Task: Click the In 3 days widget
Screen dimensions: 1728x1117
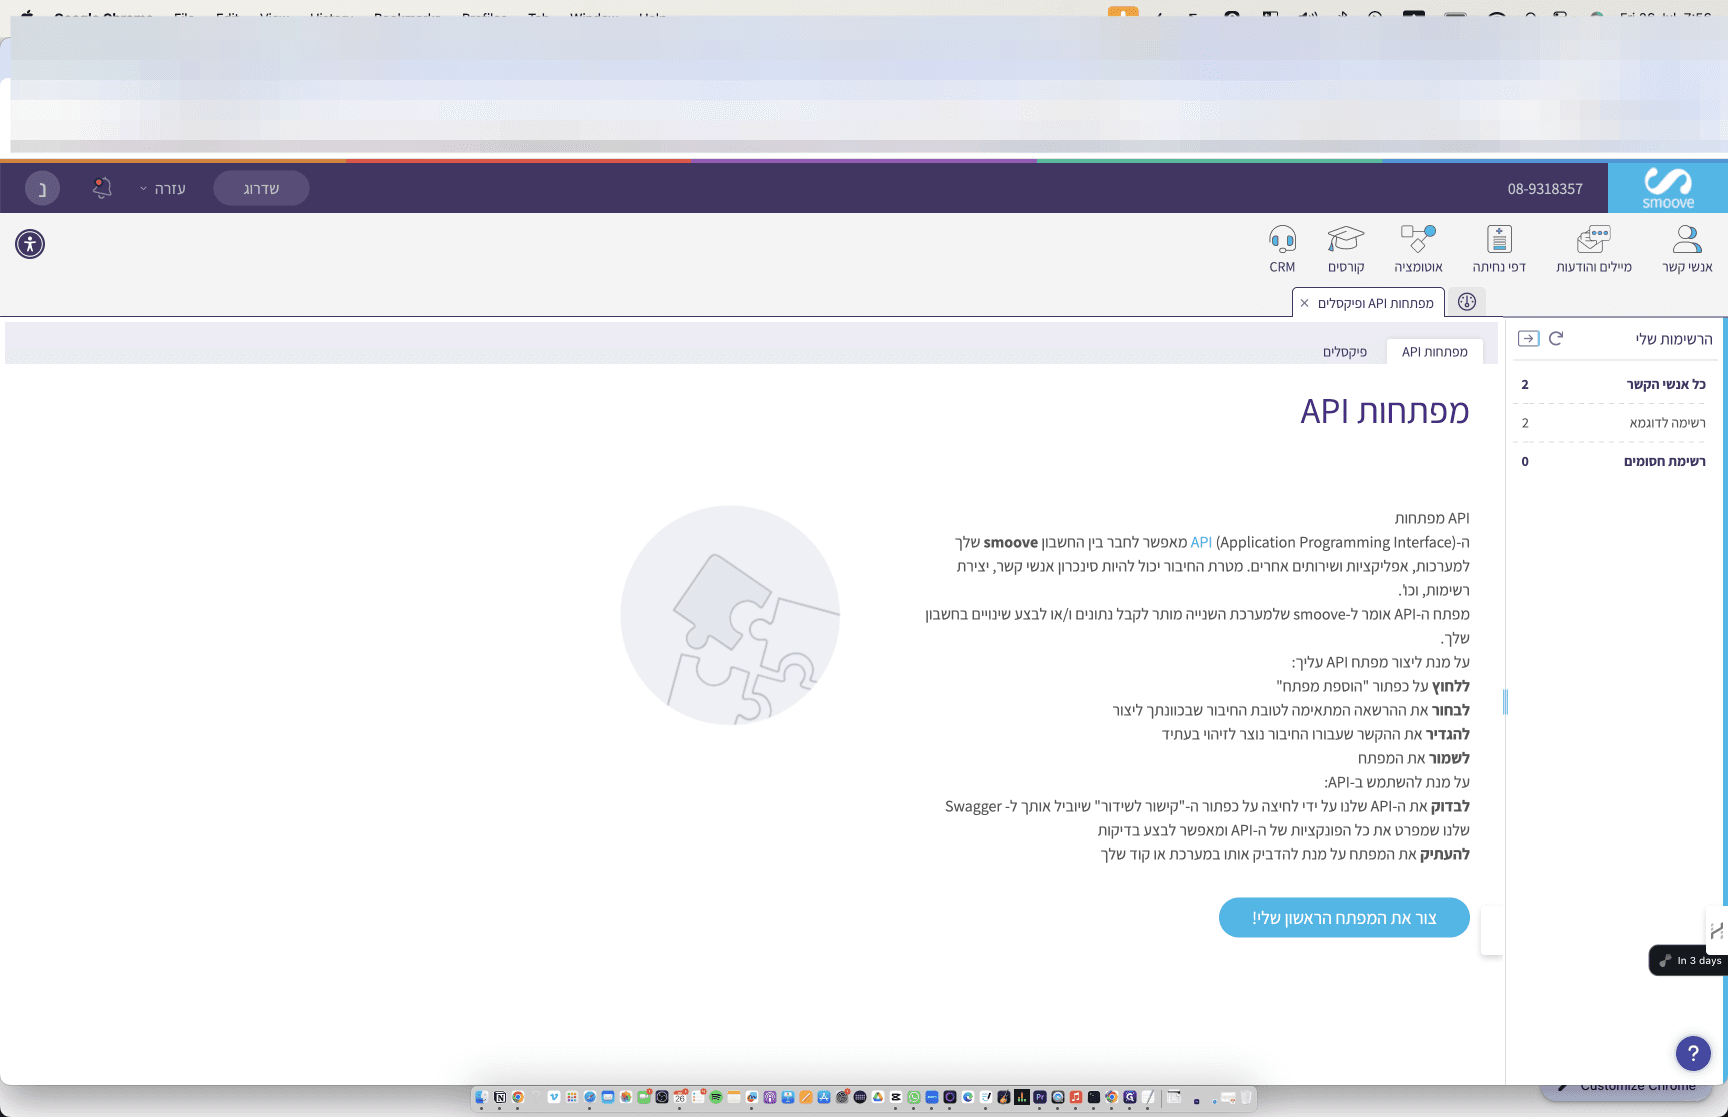Action: pos(1689,960)
